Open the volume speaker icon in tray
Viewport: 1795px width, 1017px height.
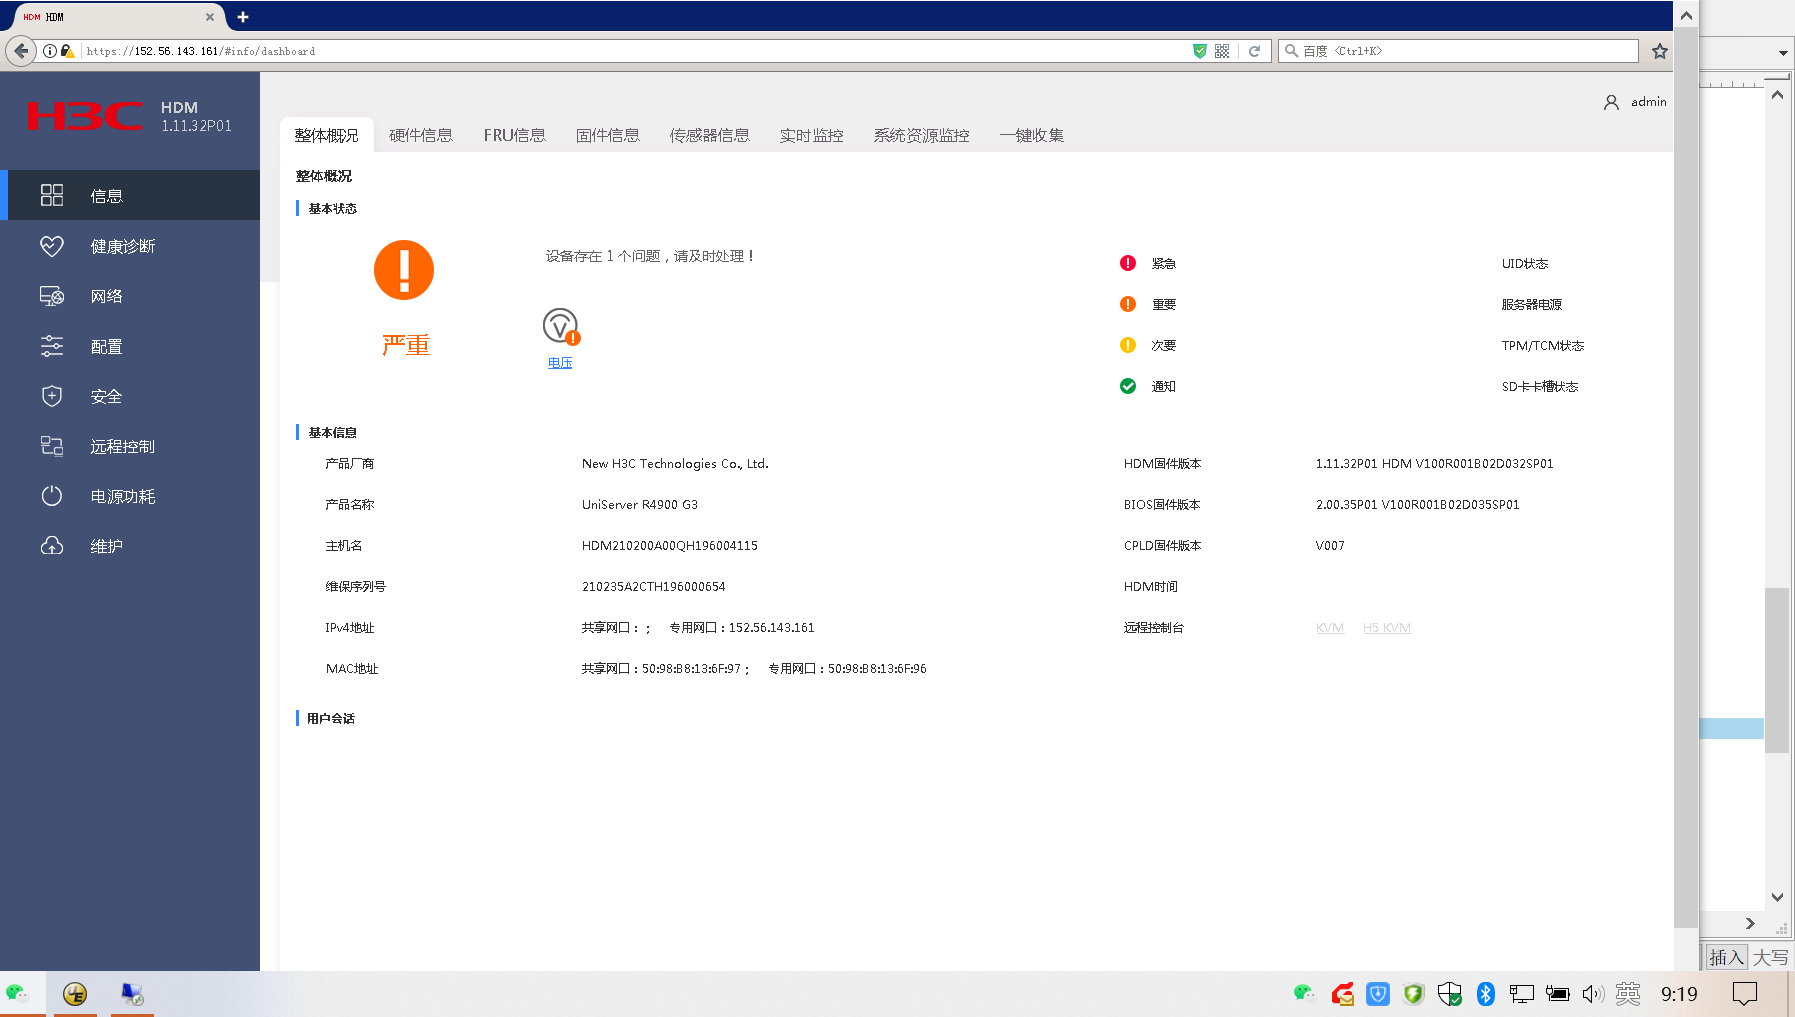click(1593, 993)
